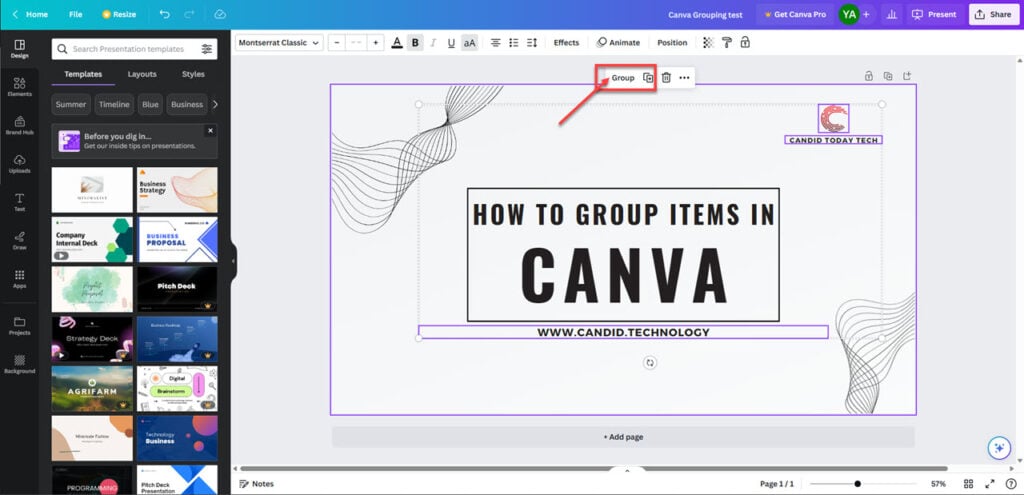Click the Redo arrow
This screenshot has height=495, width=1024.
189,14
